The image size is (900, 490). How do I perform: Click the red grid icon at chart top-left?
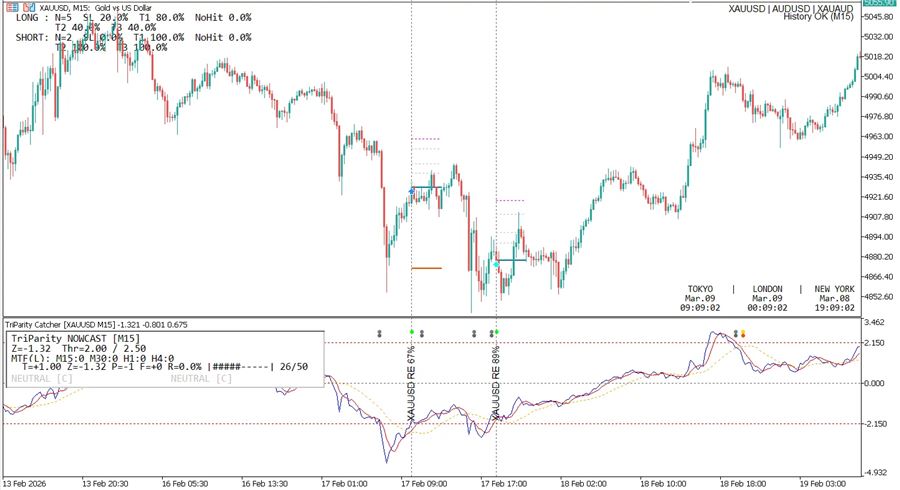[x=11, y=8]
